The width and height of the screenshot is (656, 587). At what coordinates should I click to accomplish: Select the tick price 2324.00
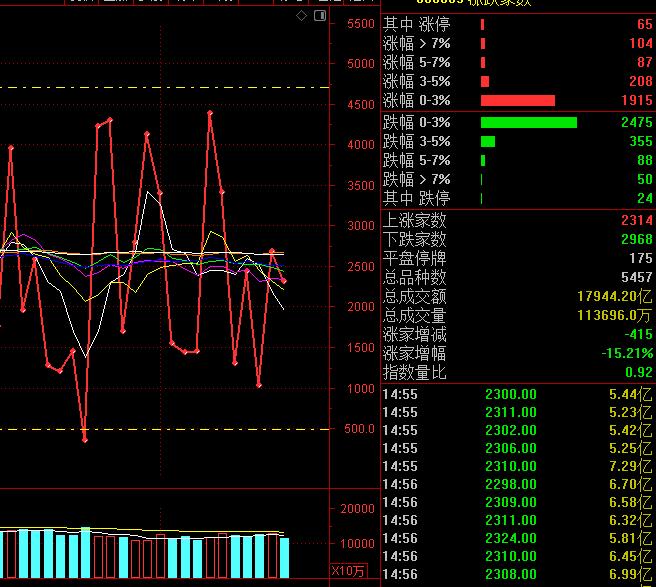click(511, 538)
